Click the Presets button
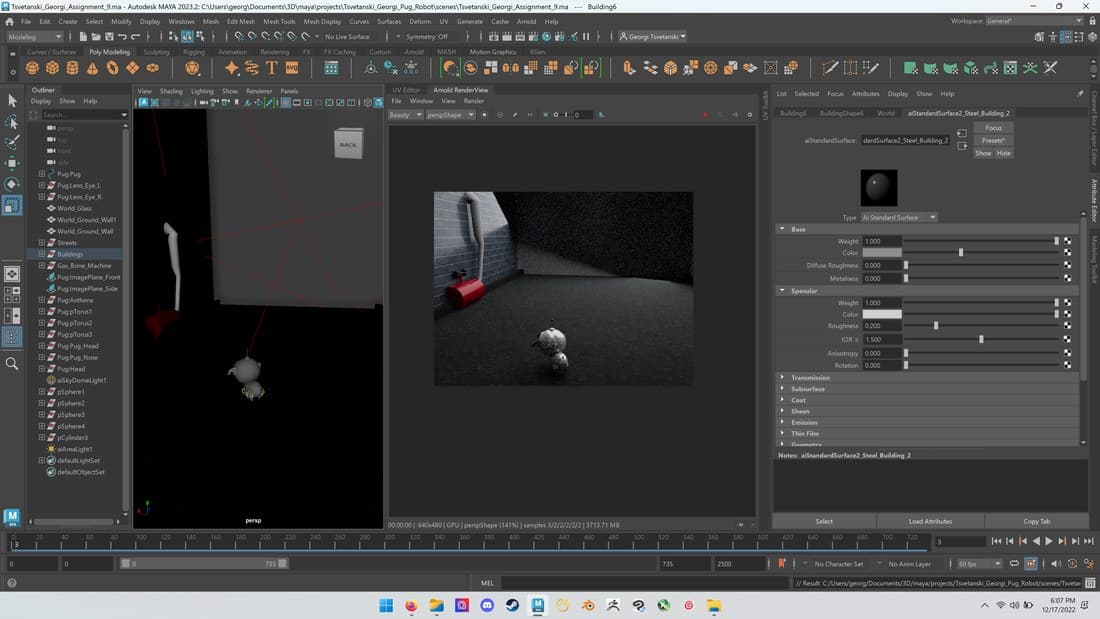The height and width of the screenshot is (619, 1100). click(993, 140)
